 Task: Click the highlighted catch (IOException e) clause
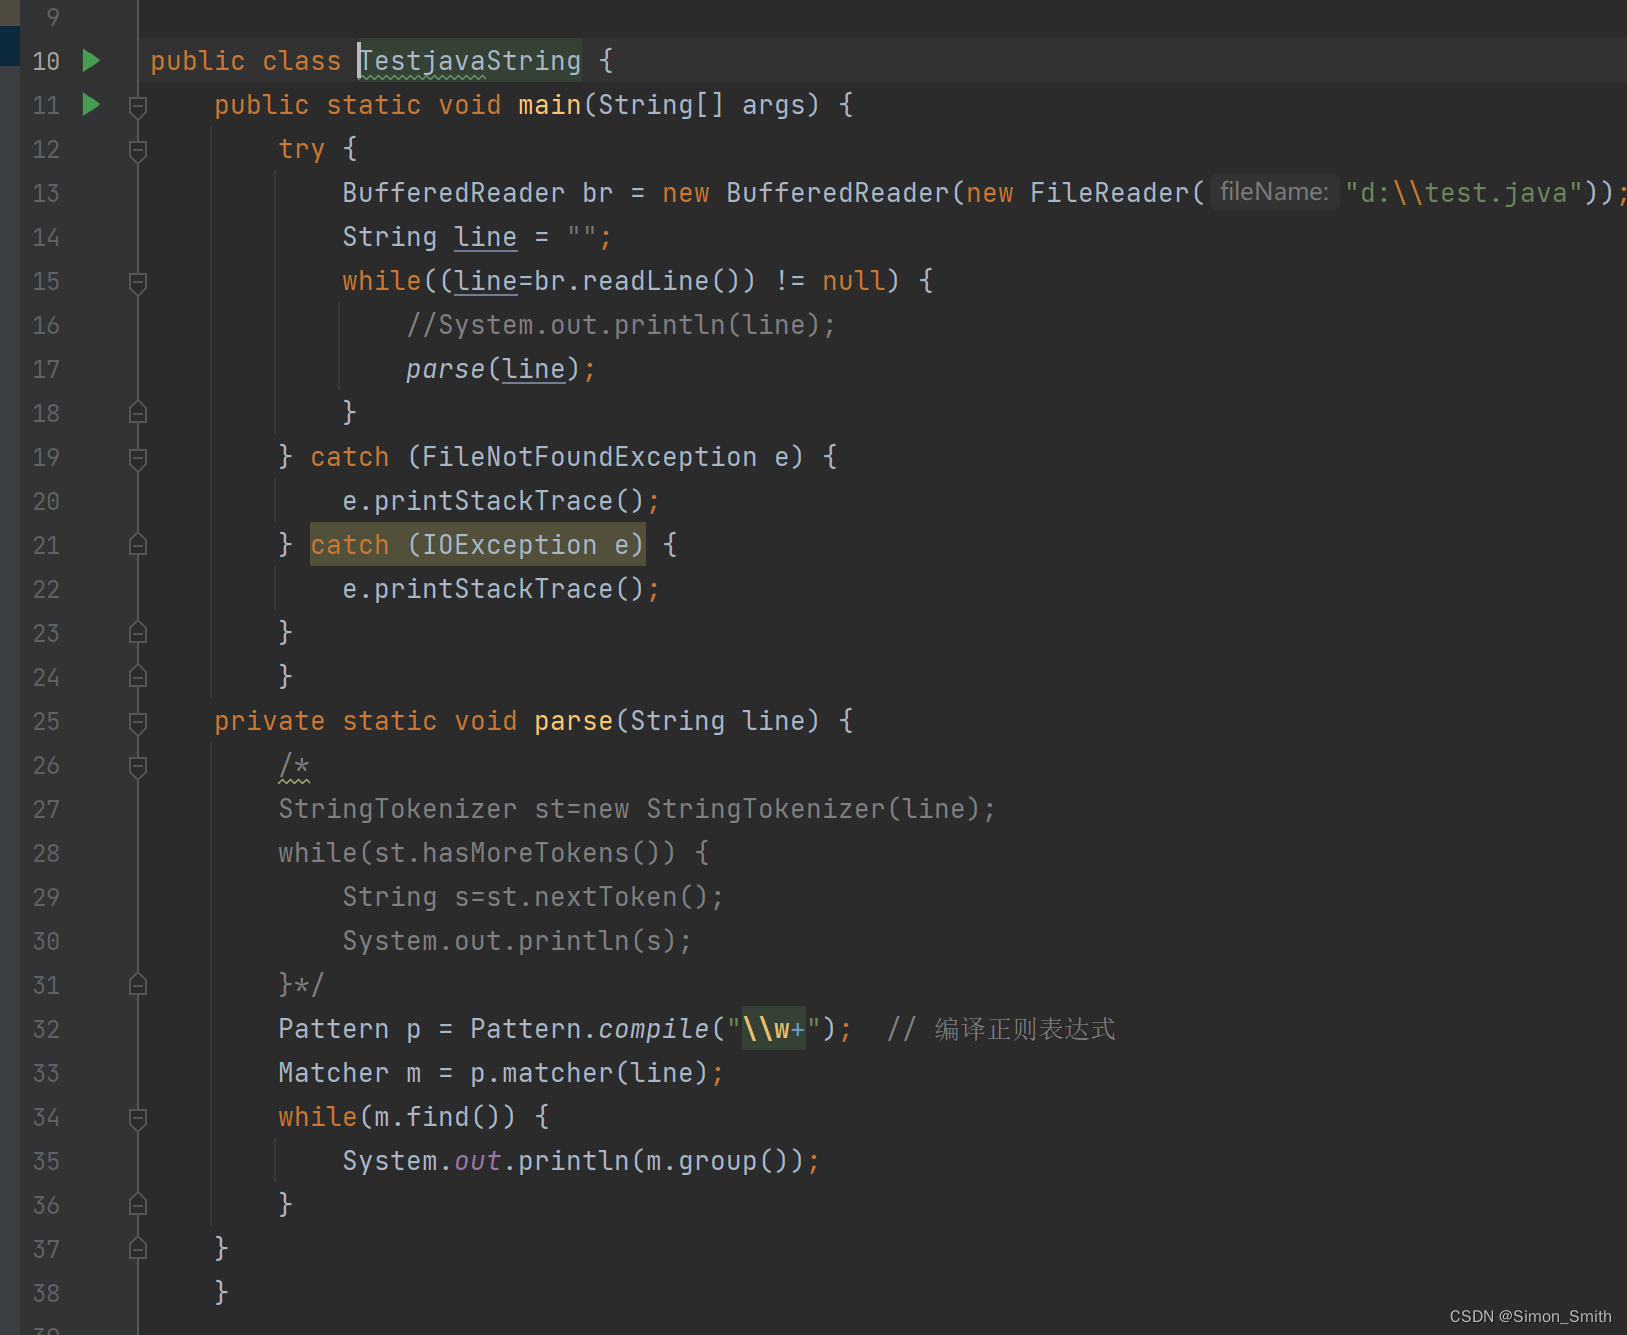tap(478, 545)
